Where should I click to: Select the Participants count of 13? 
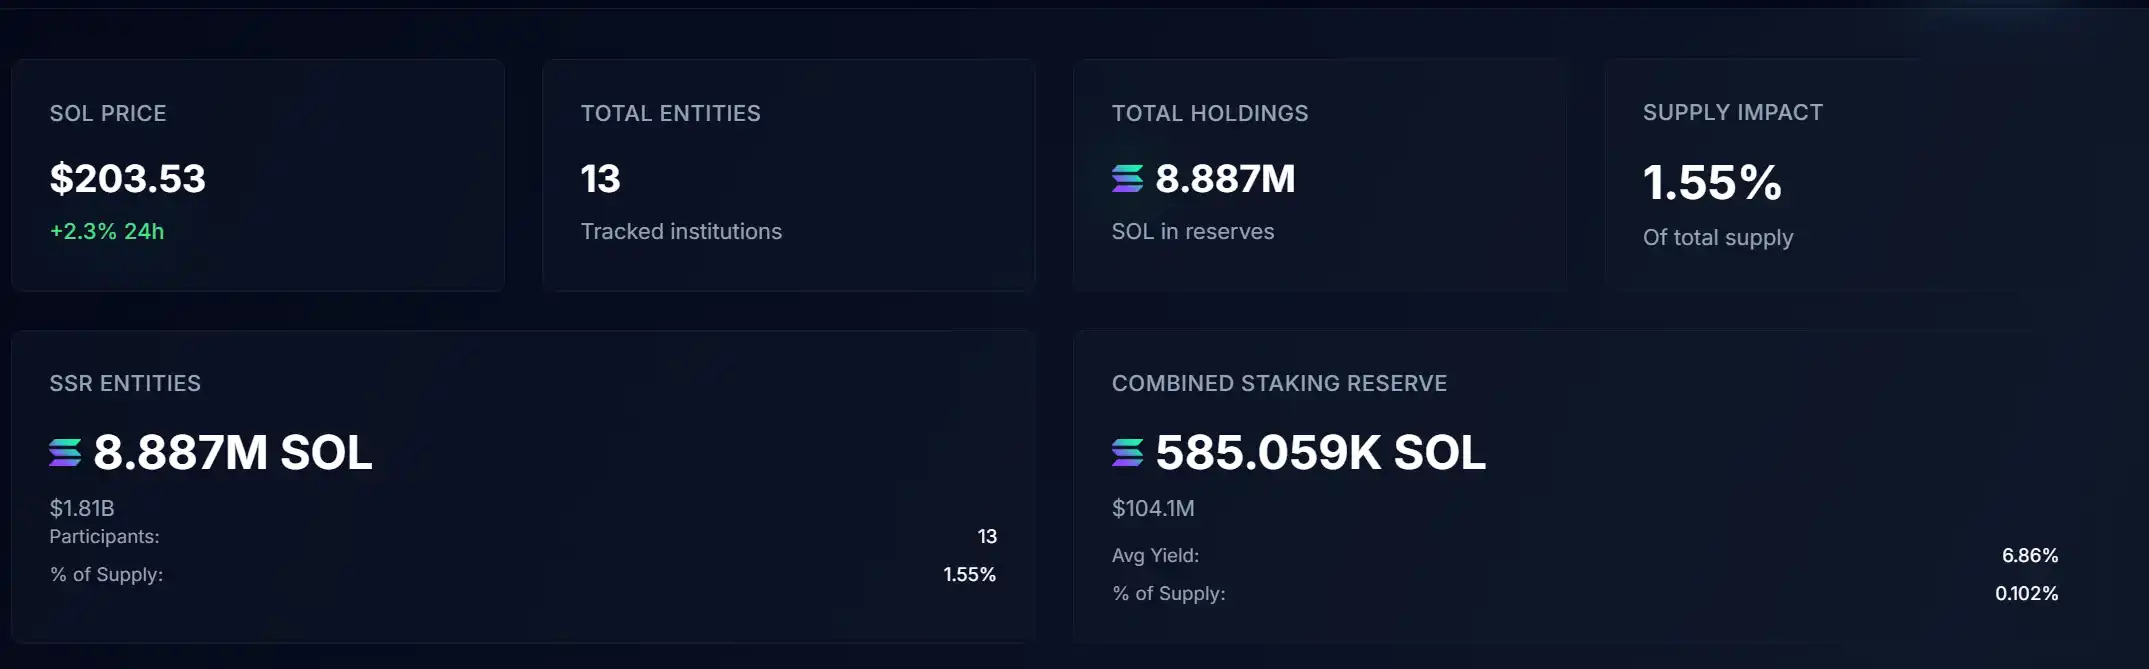(x=986, y=536)
